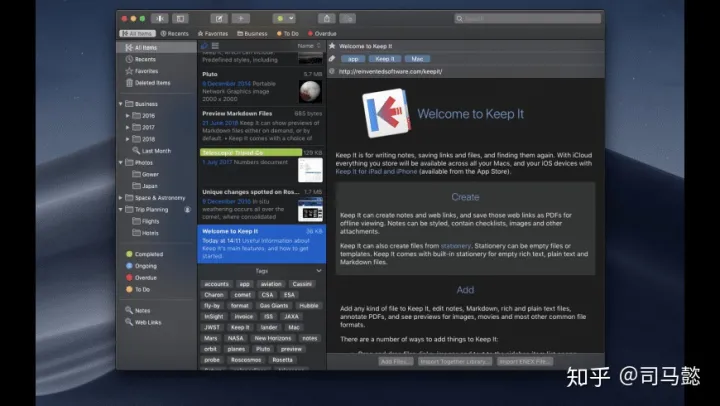Collapse the Business folder triangle
Image resolution: width=720 pixels, height=406 pixels.
pos(121,104)
